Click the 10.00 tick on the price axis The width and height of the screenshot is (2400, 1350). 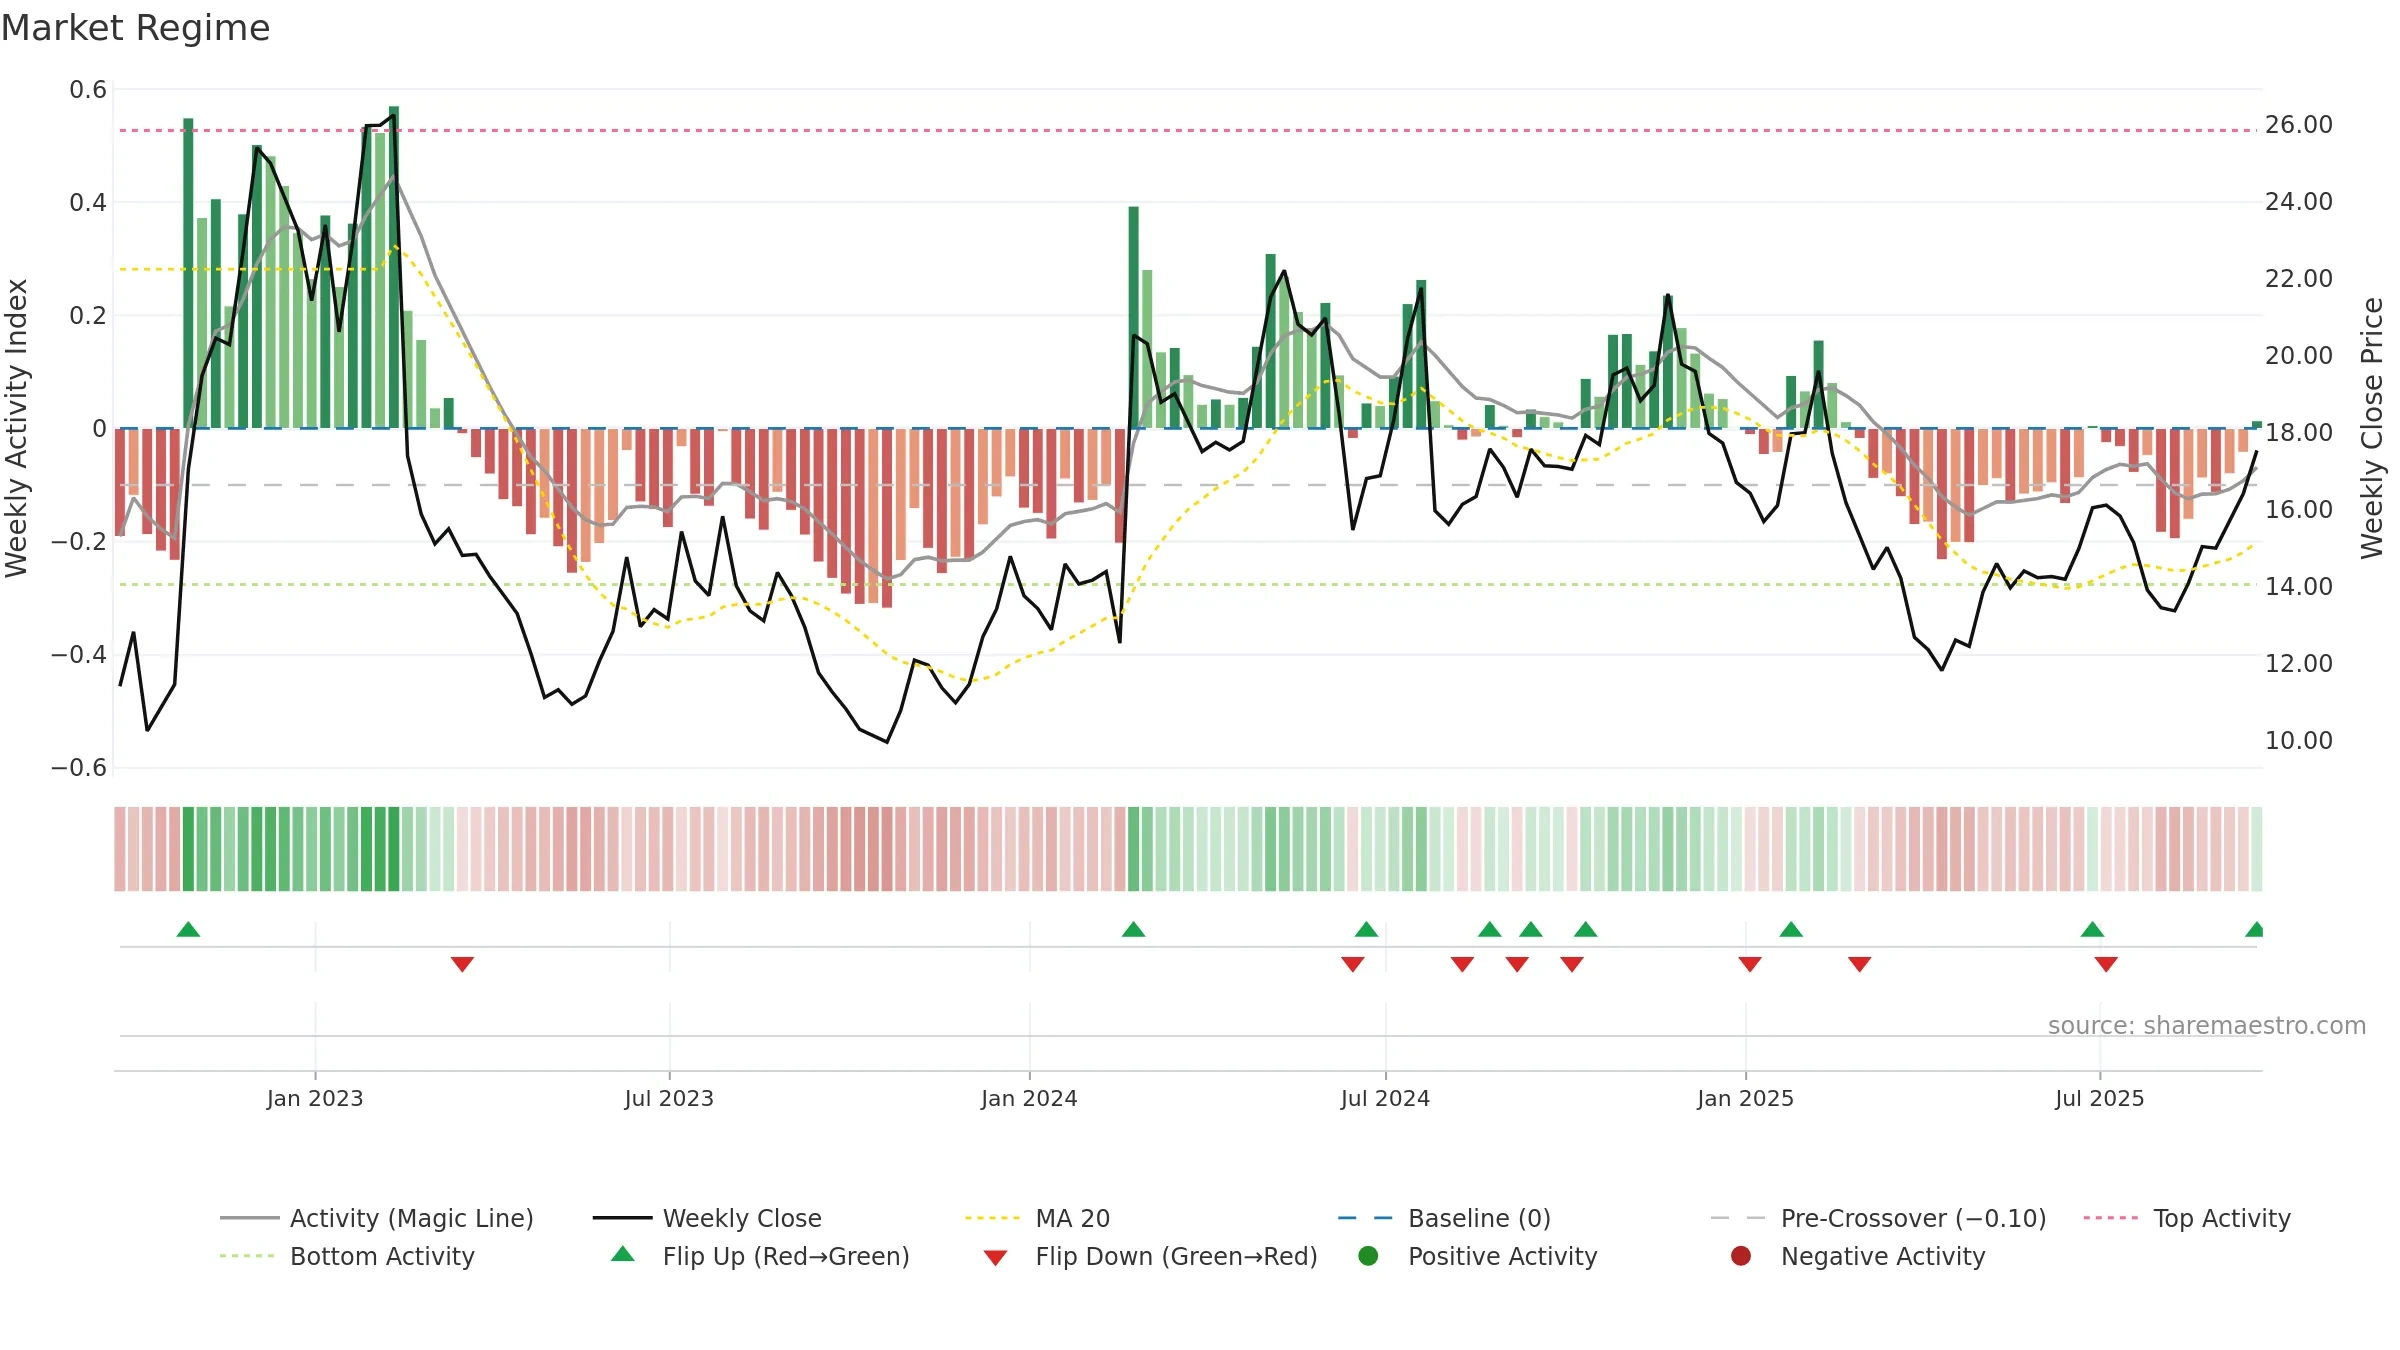tap(2299, 741)
